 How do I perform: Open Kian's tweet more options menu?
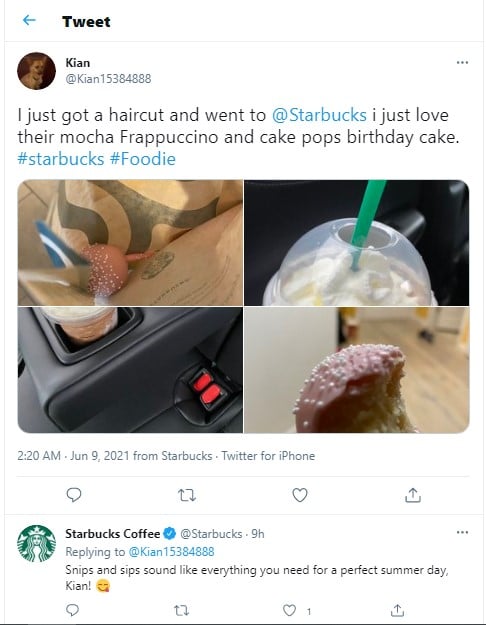[x=462, y=63]
